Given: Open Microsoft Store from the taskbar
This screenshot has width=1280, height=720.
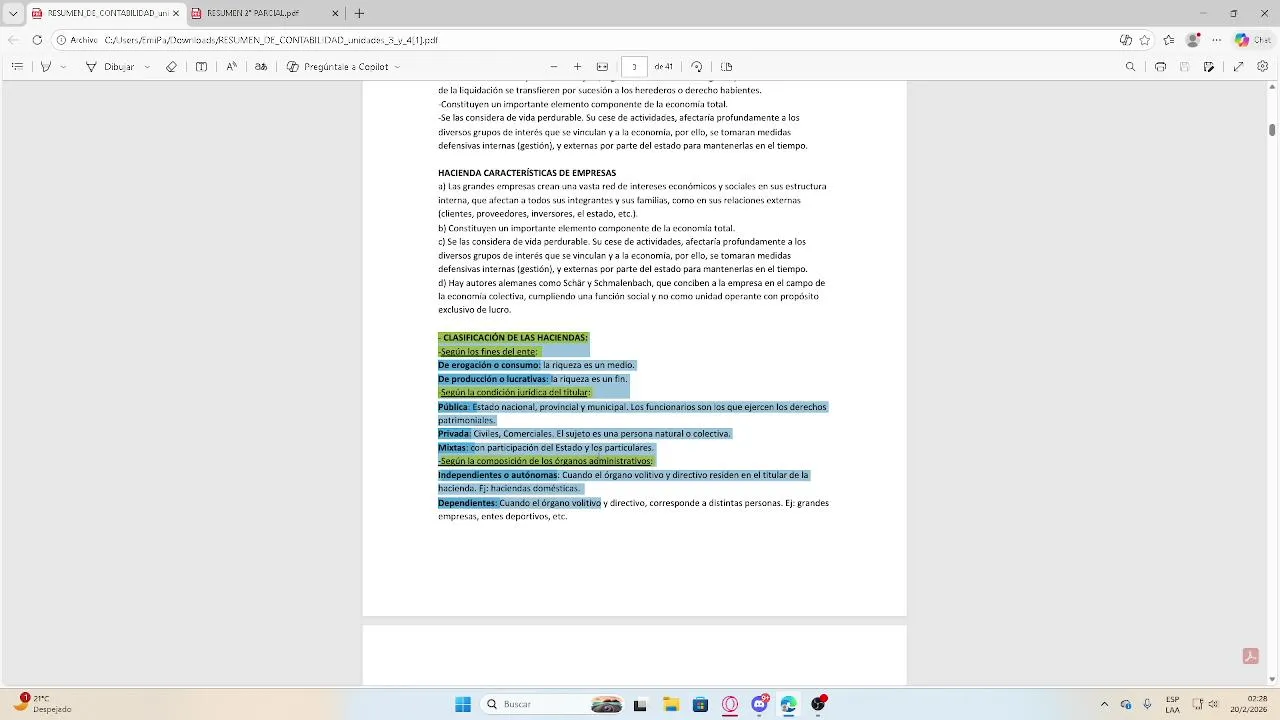Looking at the screenshot, I should point(700,704).
